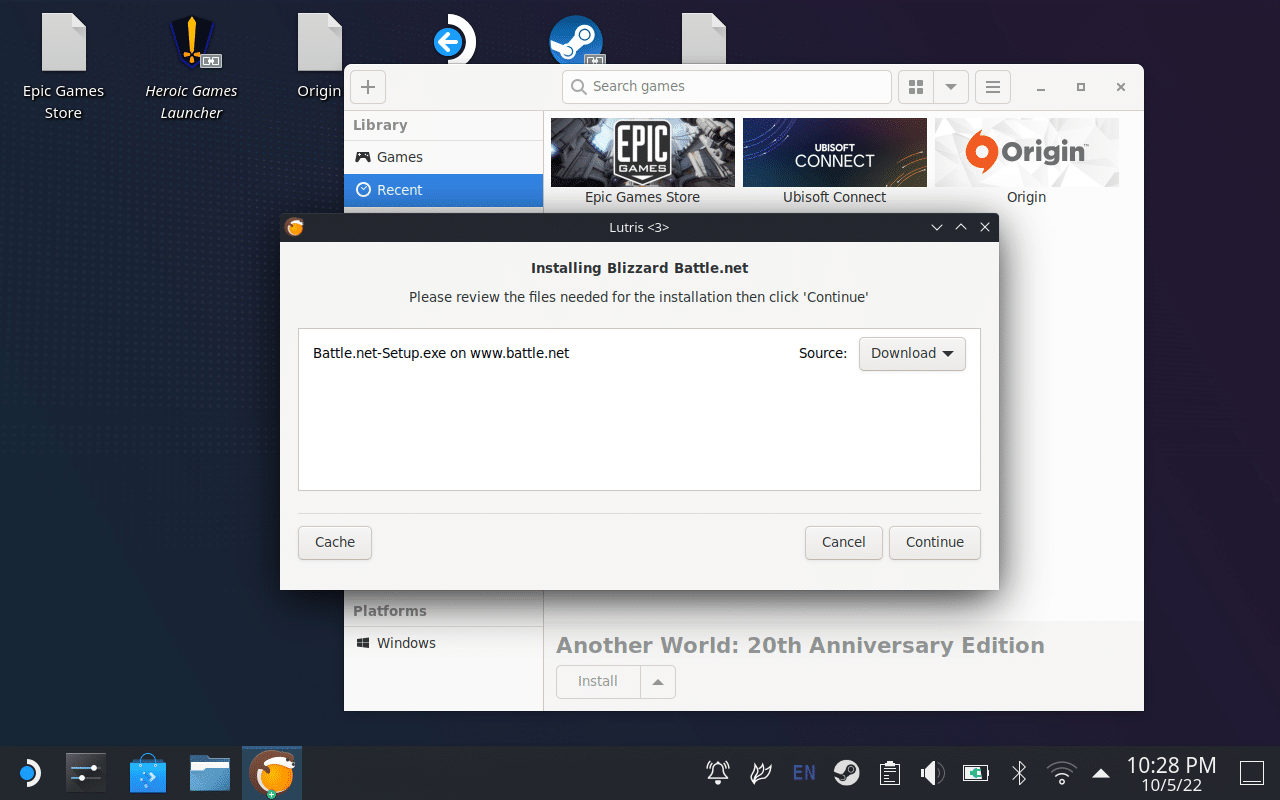Open the volume control in the system tray
Screen dimensions: 1280x800
coord(932,773)
